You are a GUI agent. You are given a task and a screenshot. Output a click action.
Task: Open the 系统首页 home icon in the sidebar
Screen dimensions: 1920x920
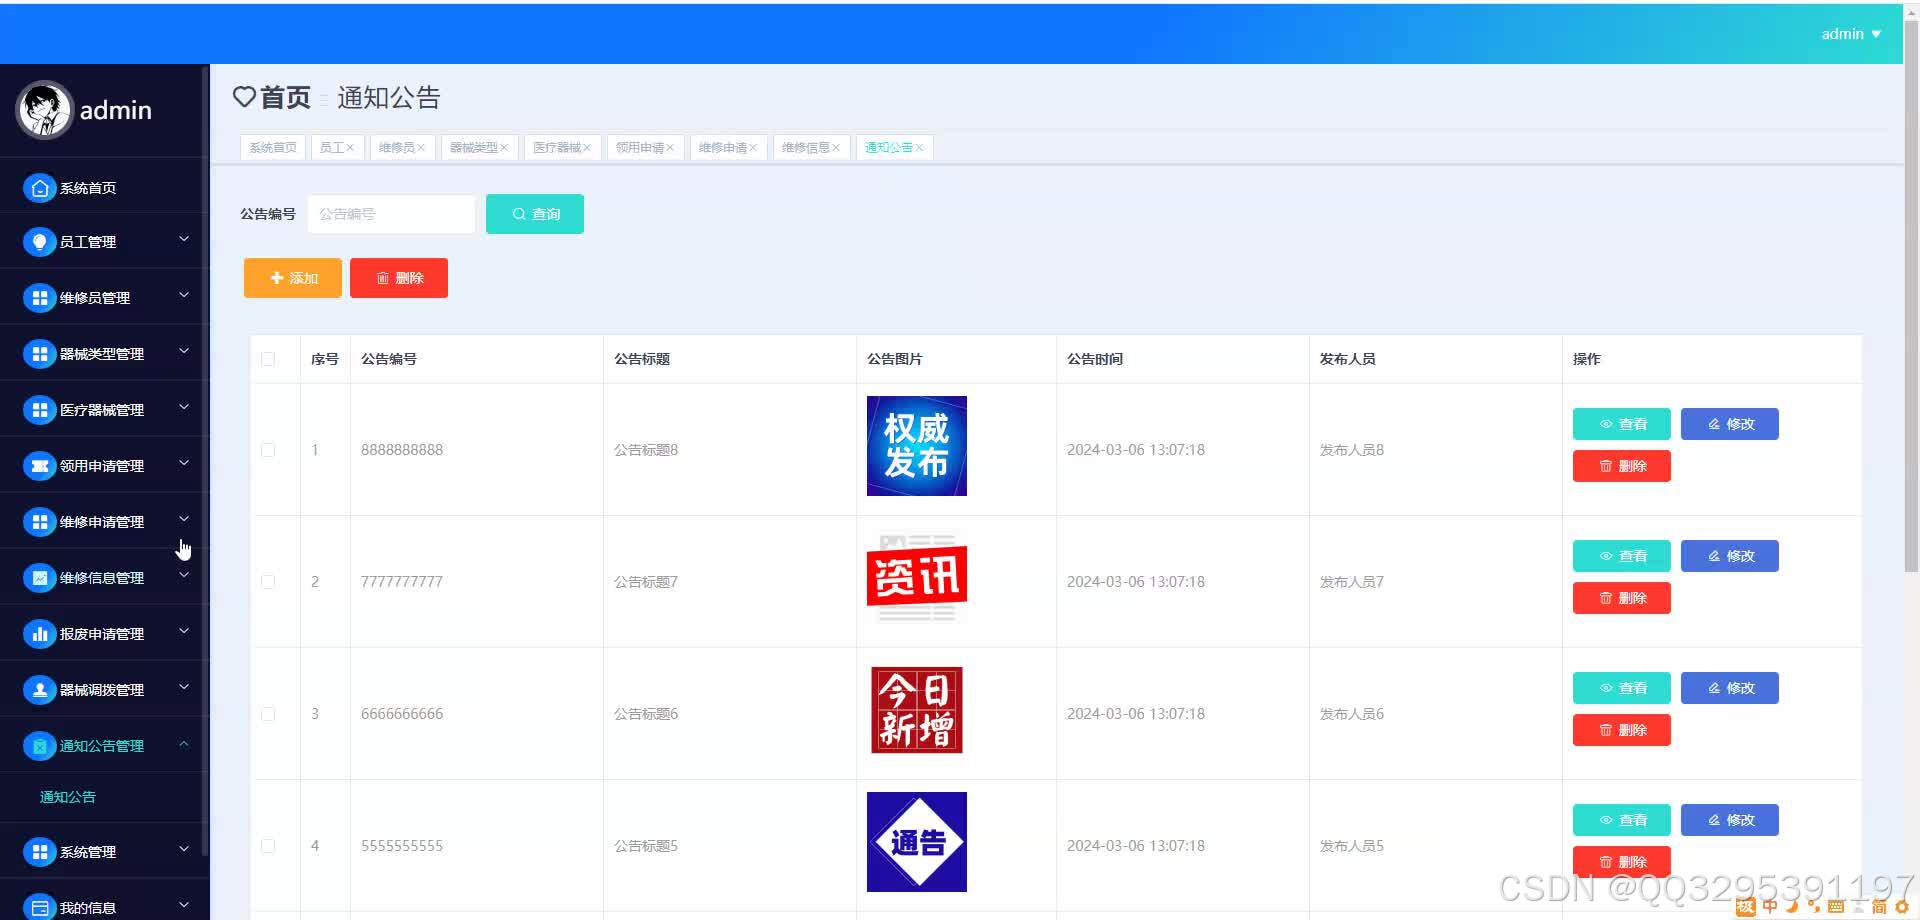click(x=39, y=187)
